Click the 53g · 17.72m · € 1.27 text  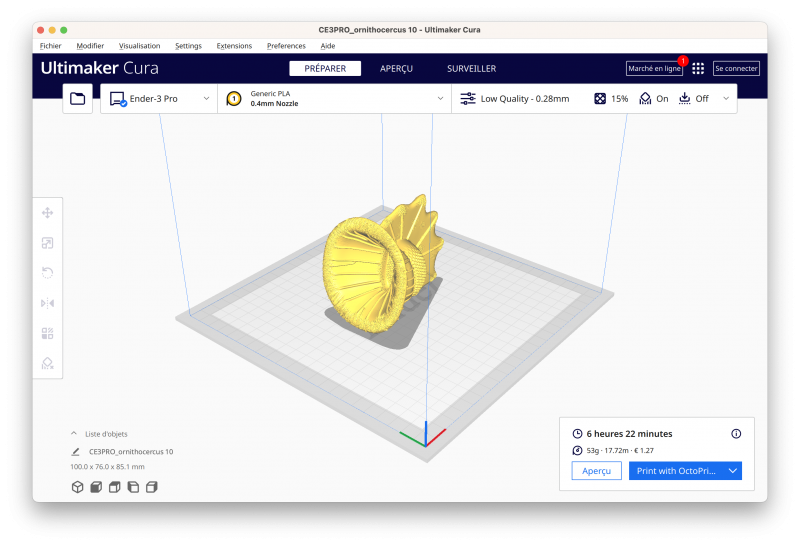pos(620,451)
